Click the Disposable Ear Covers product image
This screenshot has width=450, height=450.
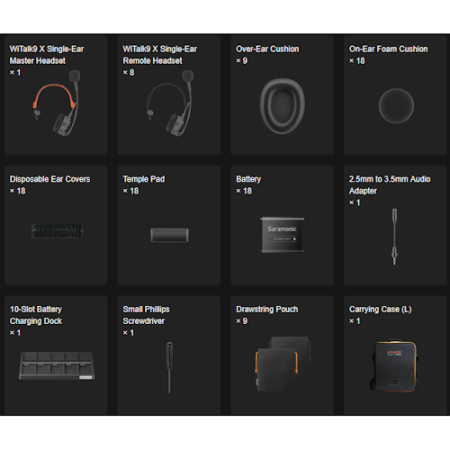click(x=57, y=231)
